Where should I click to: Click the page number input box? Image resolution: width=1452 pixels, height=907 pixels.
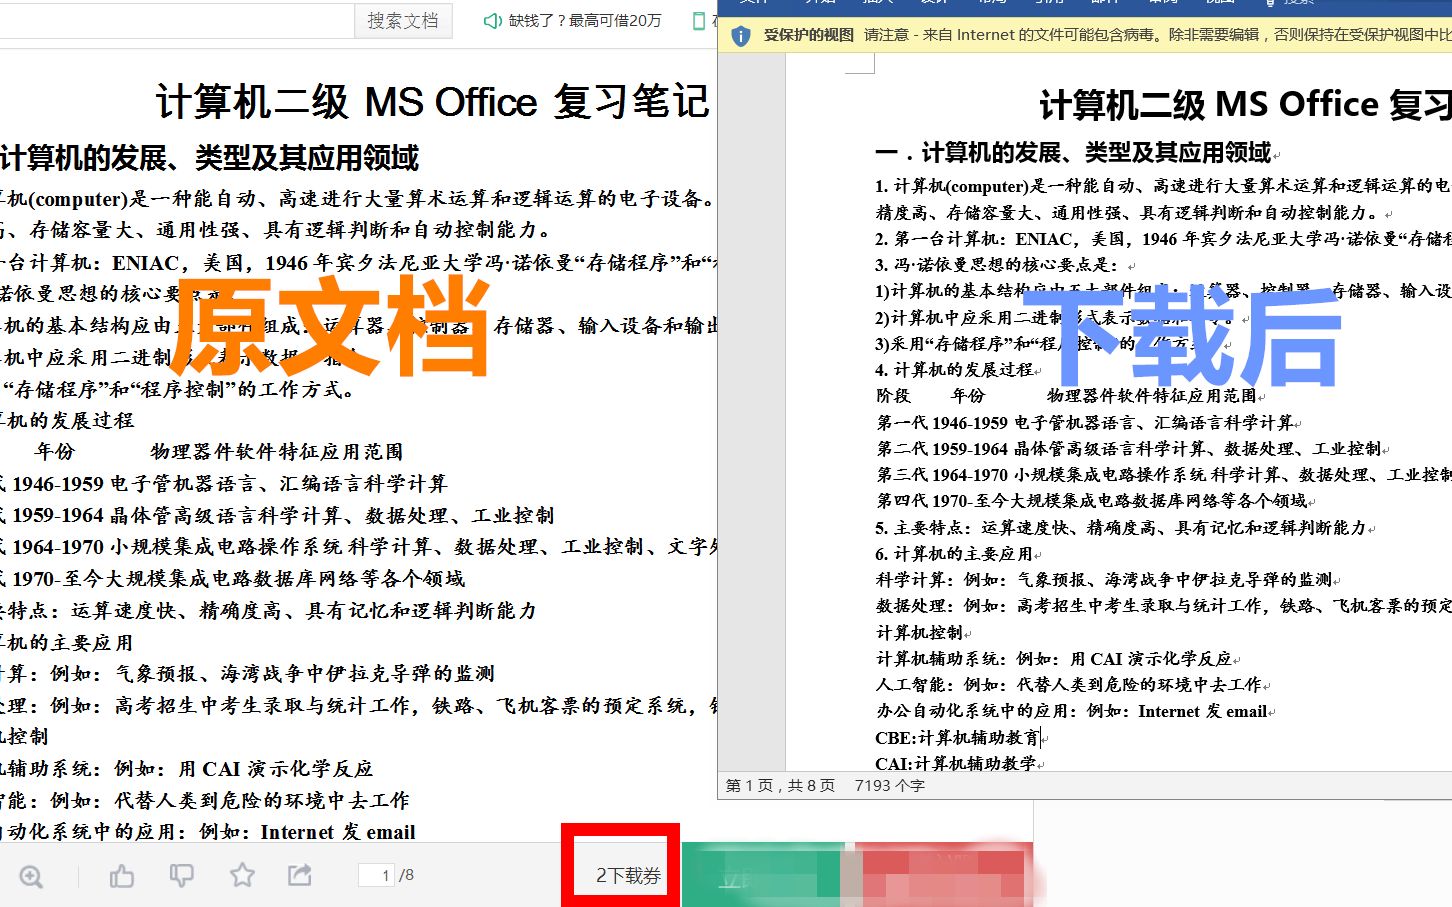(376, 875)
